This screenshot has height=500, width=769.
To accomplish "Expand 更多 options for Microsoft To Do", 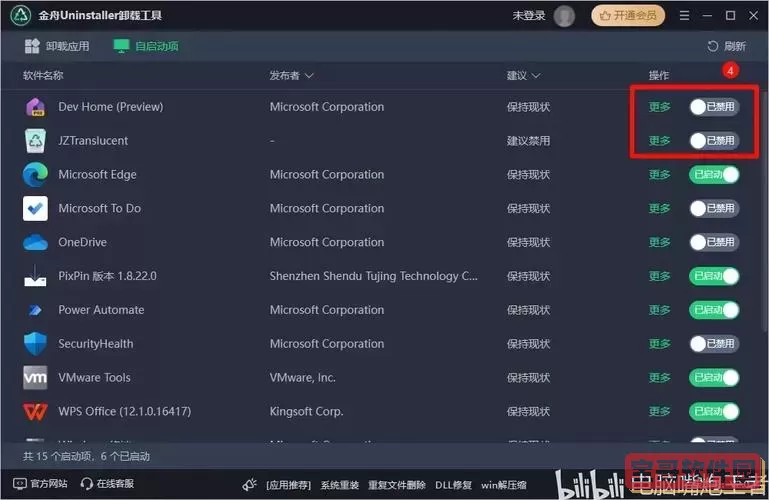I will [660, 208].
